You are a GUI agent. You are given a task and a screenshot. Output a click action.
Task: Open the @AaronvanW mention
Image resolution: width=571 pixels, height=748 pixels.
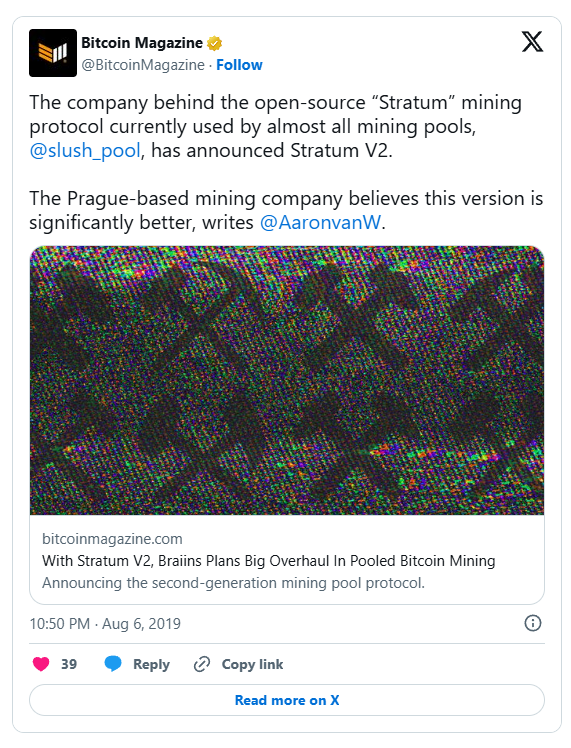(x=321, y=222)
